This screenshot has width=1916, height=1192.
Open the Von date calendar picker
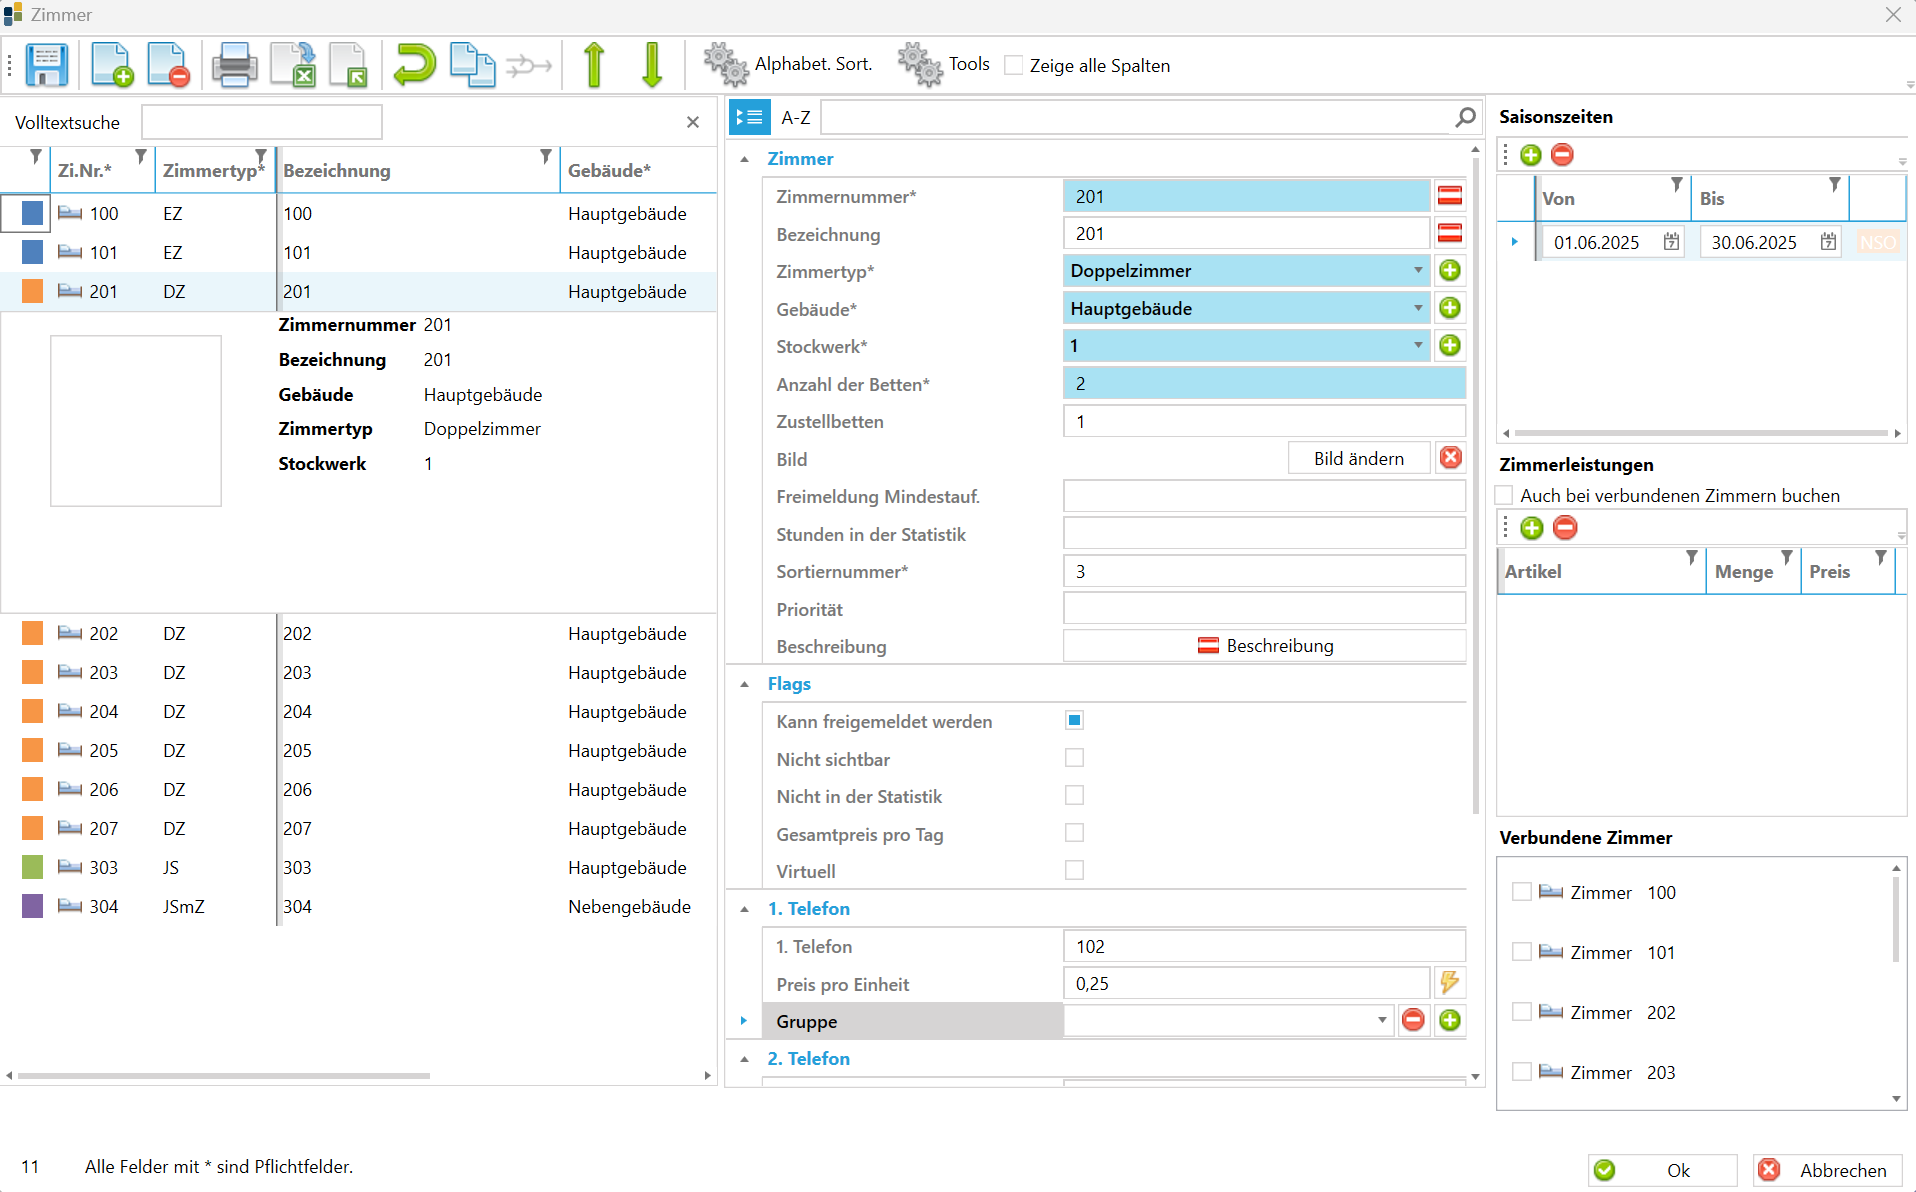click(x=1671, y=242)
